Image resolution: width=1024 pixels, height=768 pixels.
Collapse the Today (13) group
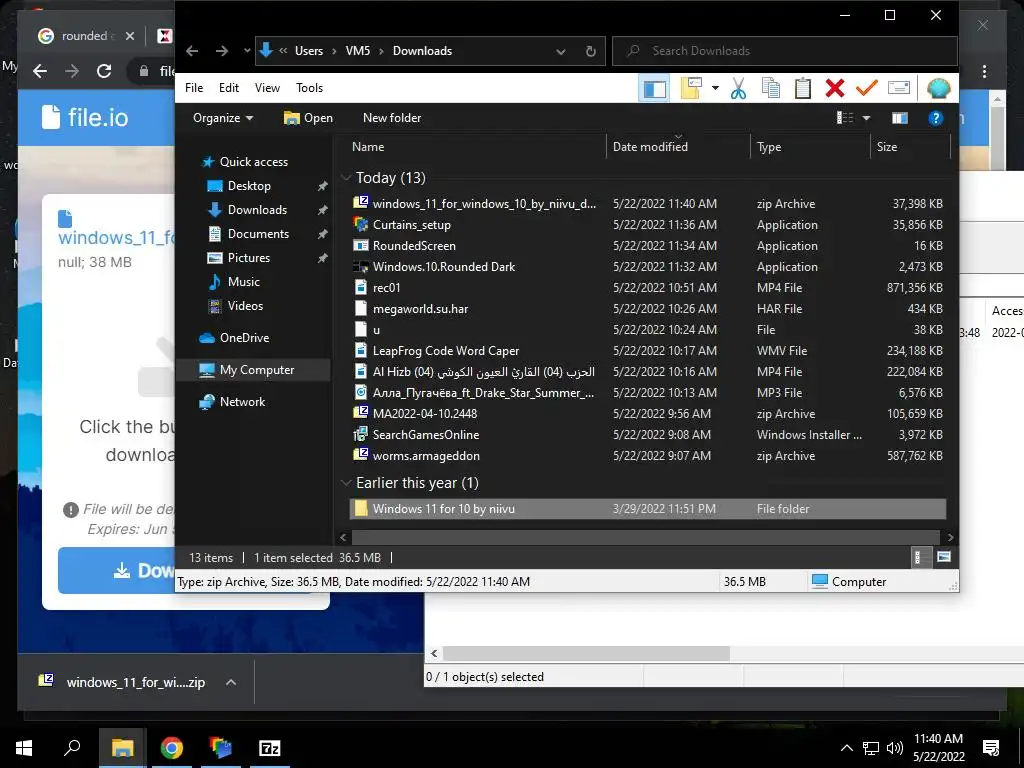pos(346,178)
